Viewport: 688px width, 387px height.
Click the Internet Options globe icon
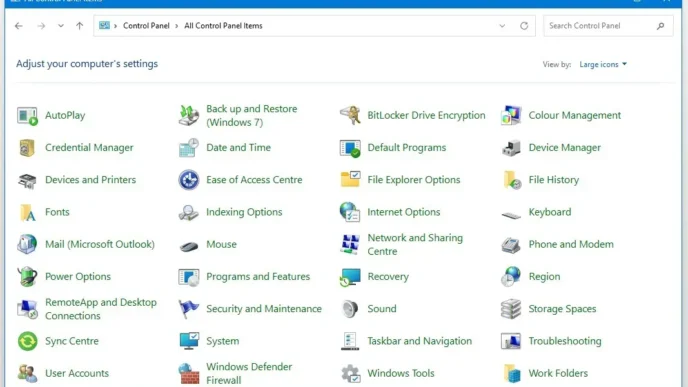tap(350, 212)
